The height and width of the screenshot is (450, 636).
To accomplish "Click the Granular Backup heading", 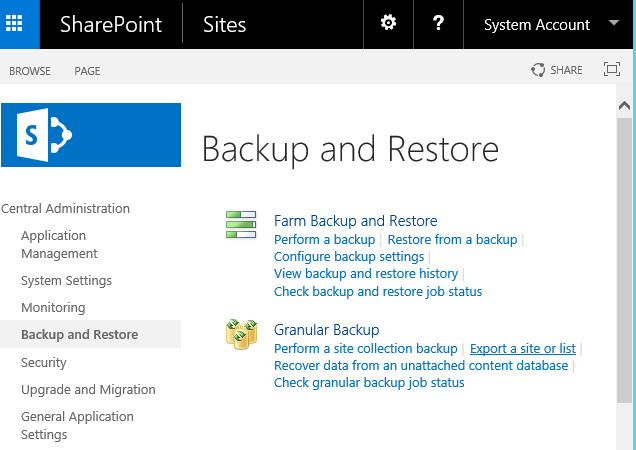I will pos(327,330).
